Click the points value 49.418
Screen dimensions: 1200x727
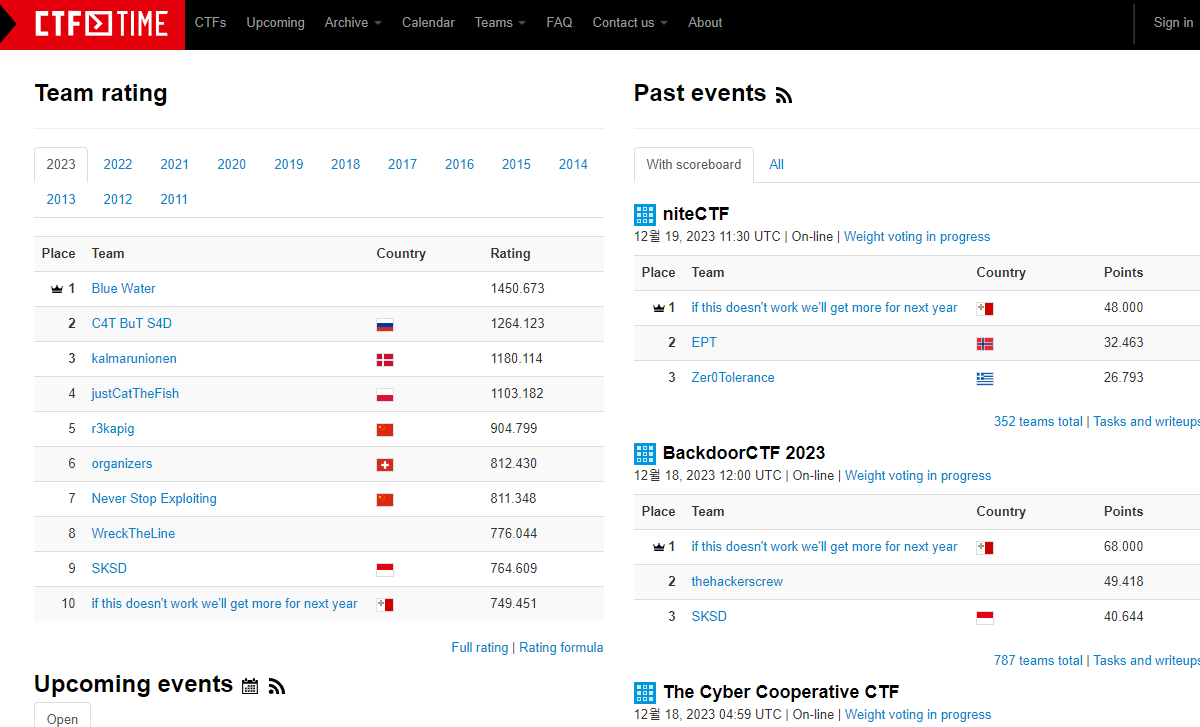pyautogui.click(x=1124, y=581)
